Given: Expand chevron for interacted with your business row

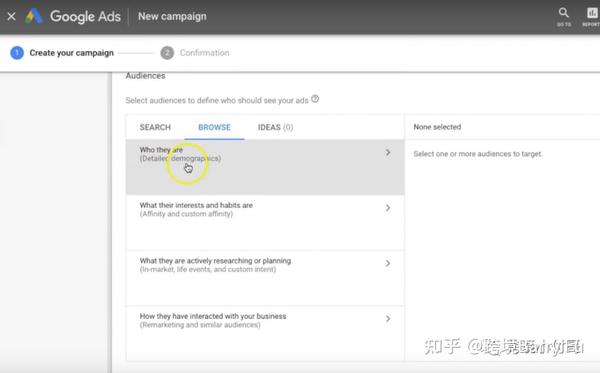Looking at the screenshot, I should (x=388, y=319).
